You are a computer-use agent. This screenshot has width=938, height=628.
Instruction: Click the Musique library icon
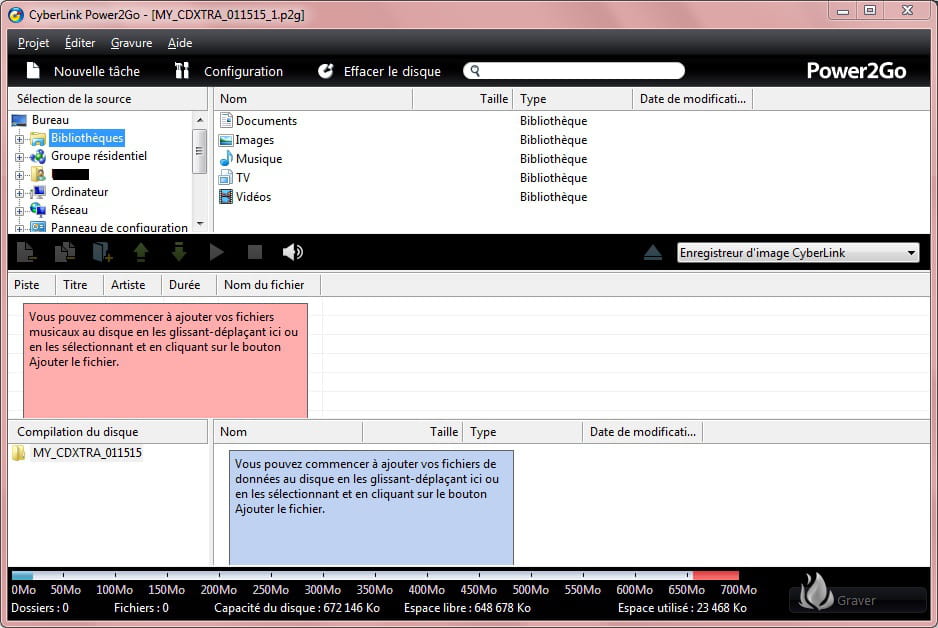[226, 159]
